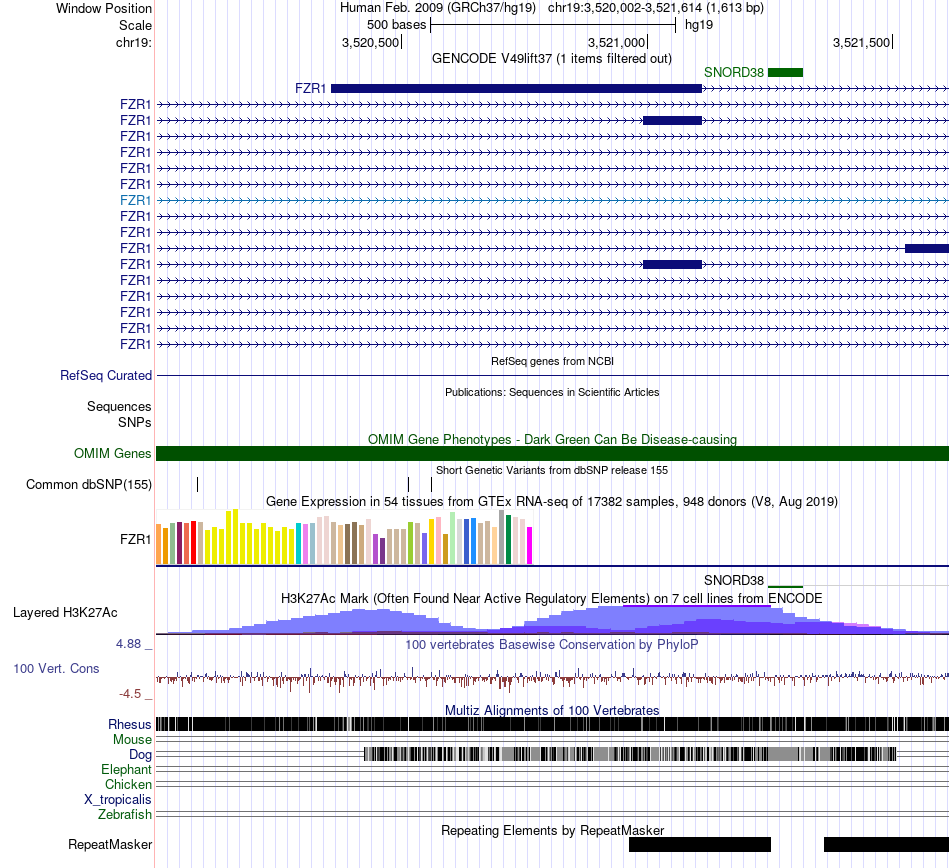Click the 3,521,000 ruler position label
This screenshot has width=950, height=868.
coord(616,43)
